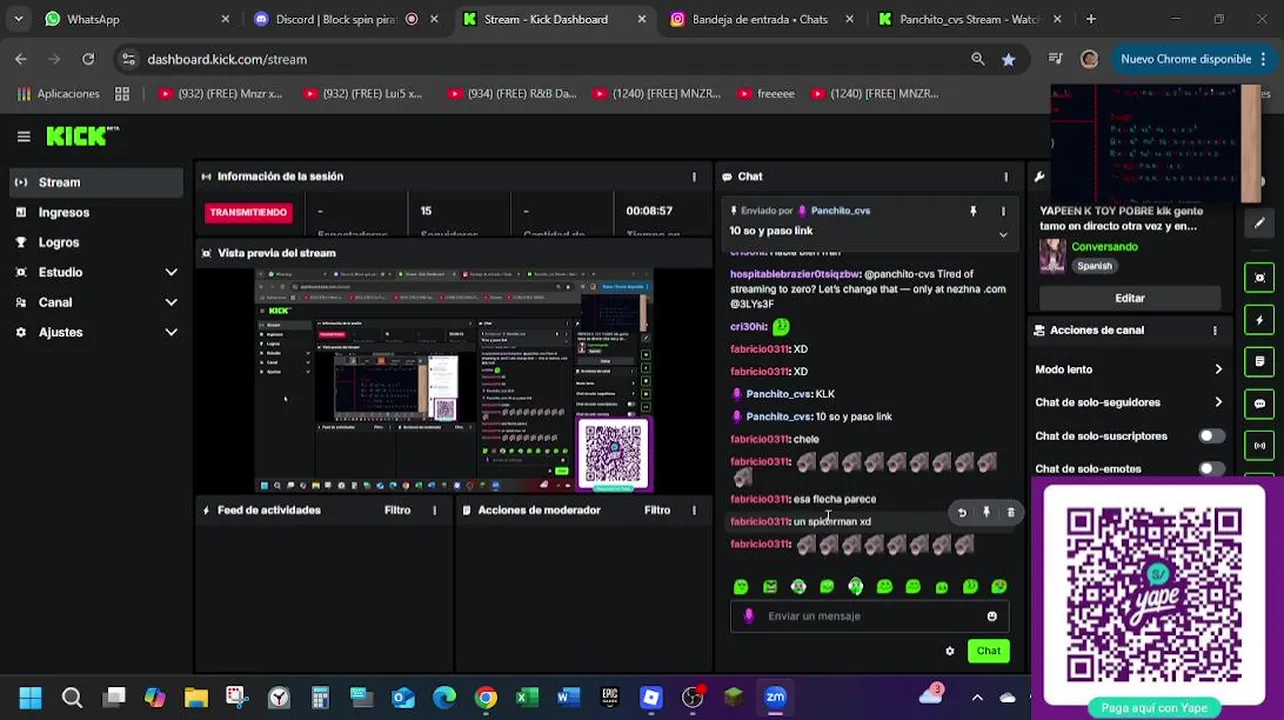This screenshot has width=1284, height=720.
Task: Click the bookmark star icon
Action: 1008,59
